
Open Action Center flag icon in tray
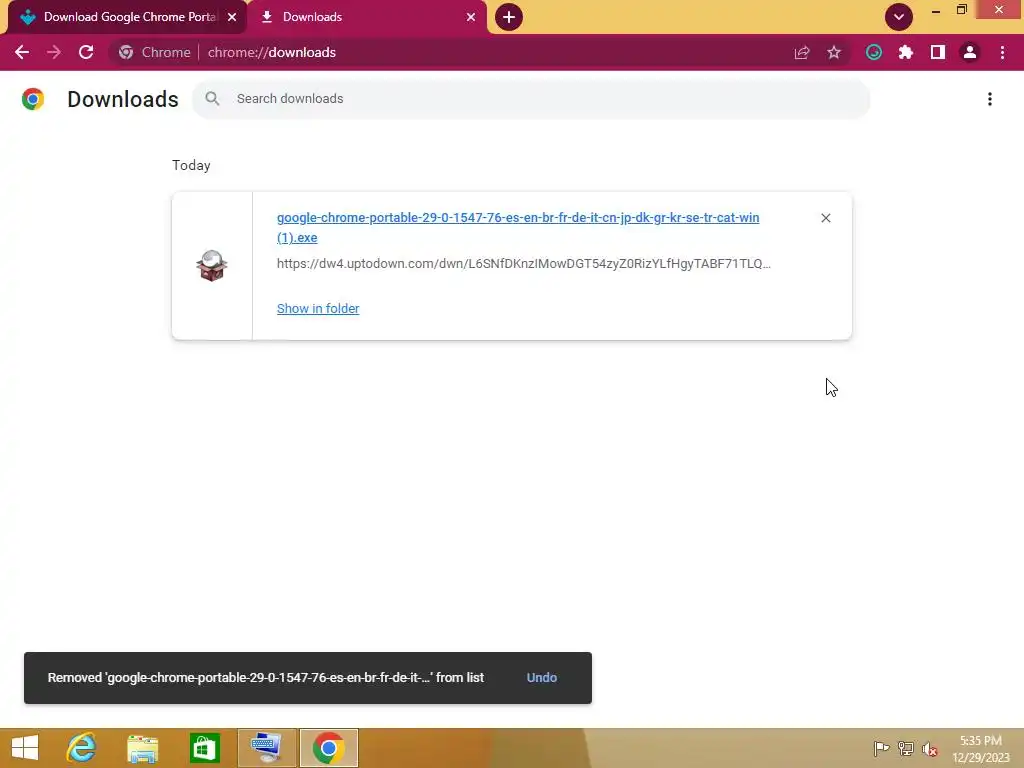881,748
